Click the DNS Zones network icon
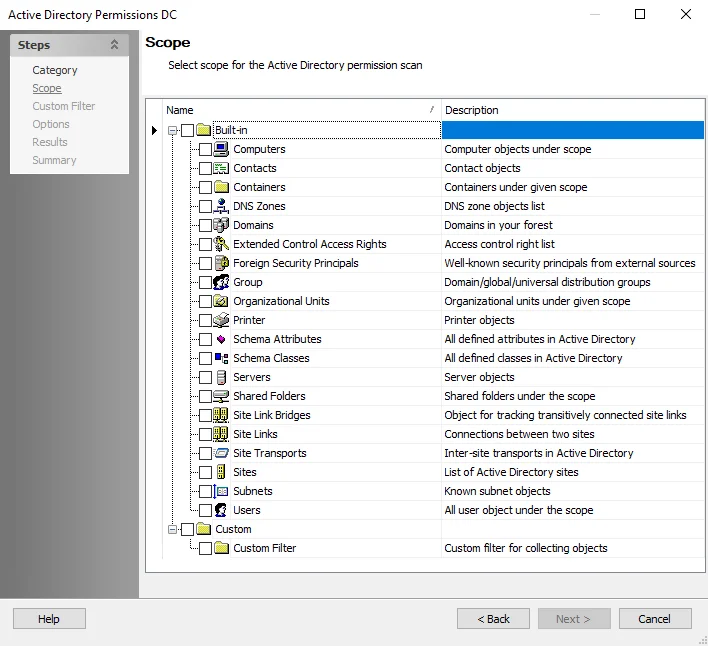 click(221, 206)
